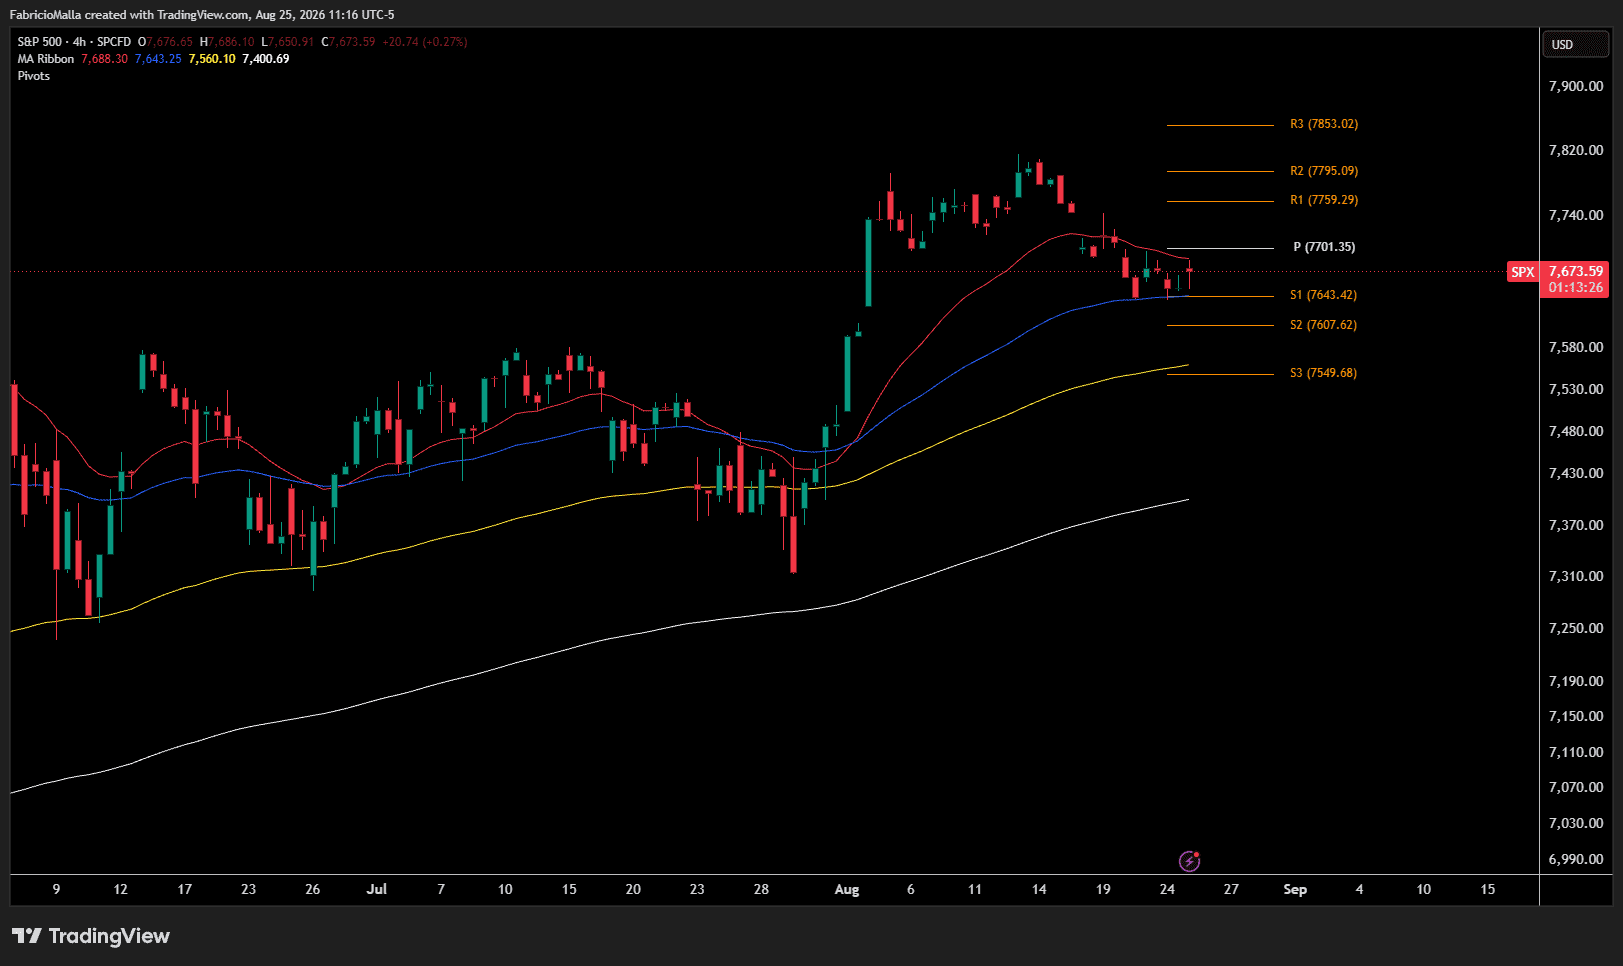
Task: Click the red MA value 7,688.30
Action: pyautogui.click(x=105, y=59)
